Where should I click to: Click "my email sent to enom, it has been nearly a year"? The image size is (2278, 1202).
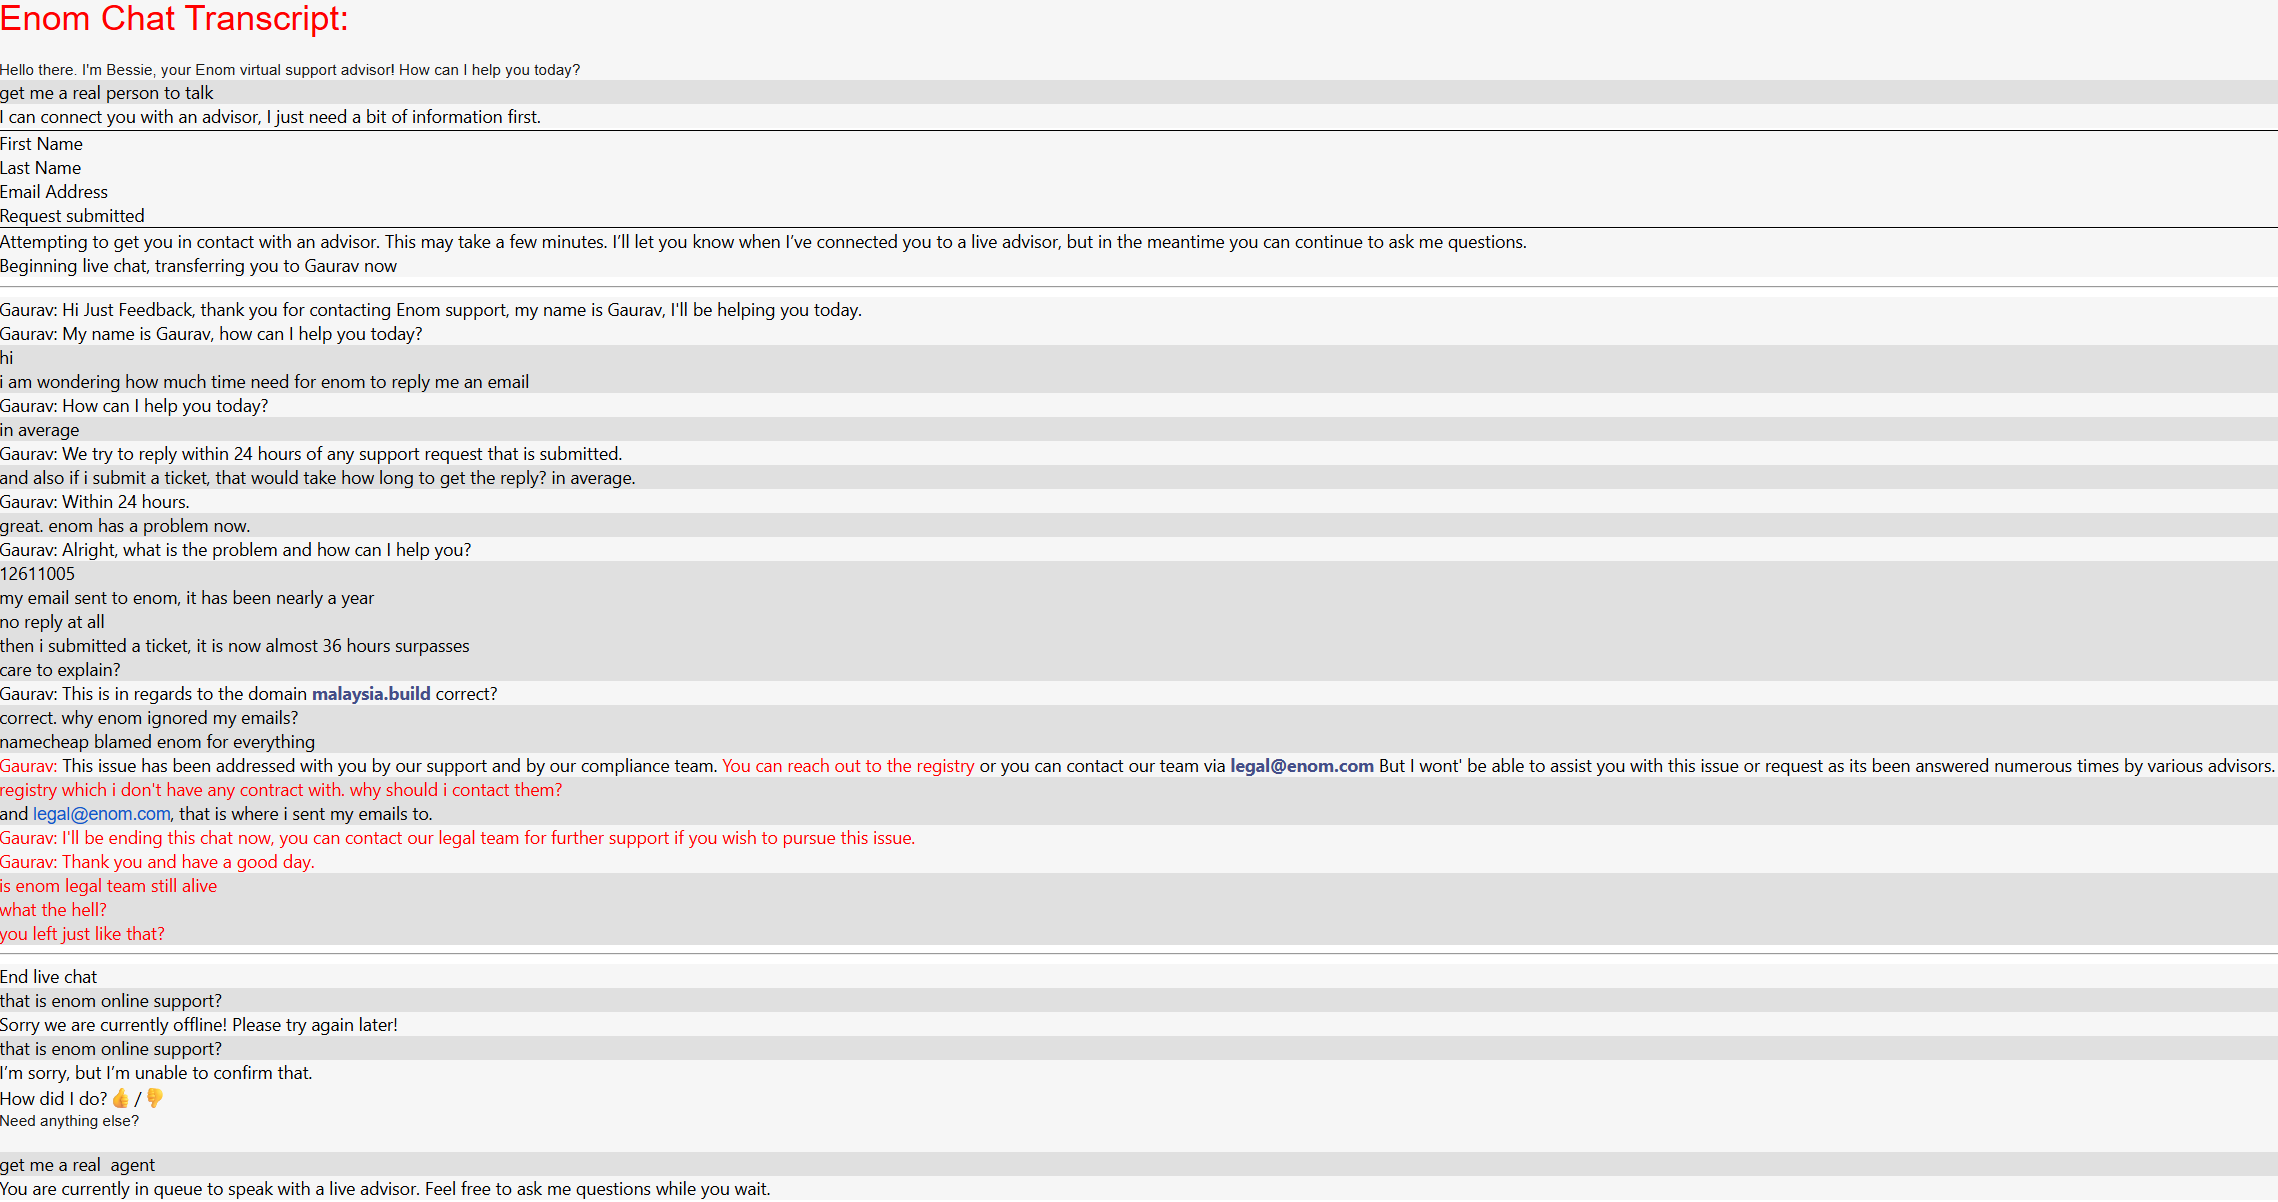187,598
